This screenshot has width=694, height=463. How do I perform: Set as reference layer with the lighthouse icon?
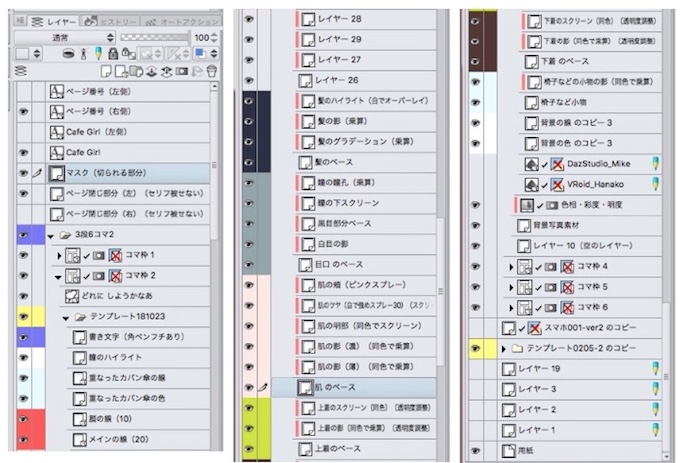tap(84, 54)
